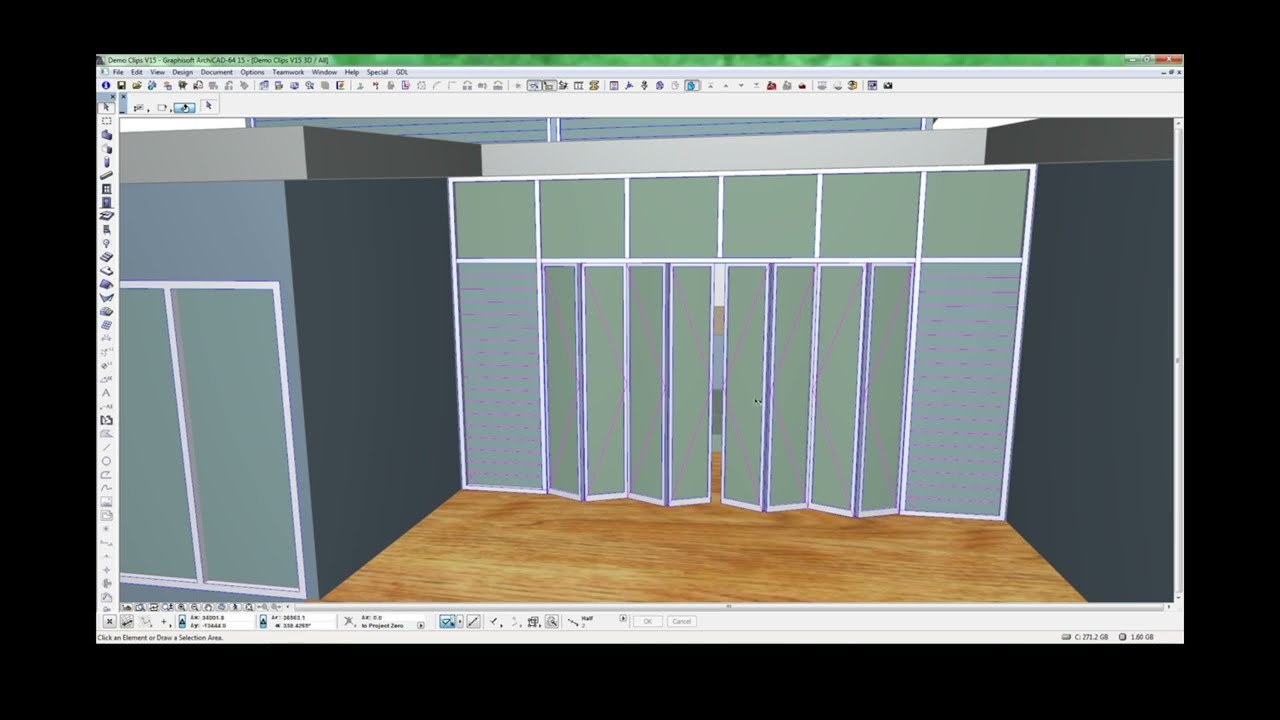Click the grayed-out OK button
Image resolution: width=1280 pixels, height=720 pixels.
[x=647, y=621]
